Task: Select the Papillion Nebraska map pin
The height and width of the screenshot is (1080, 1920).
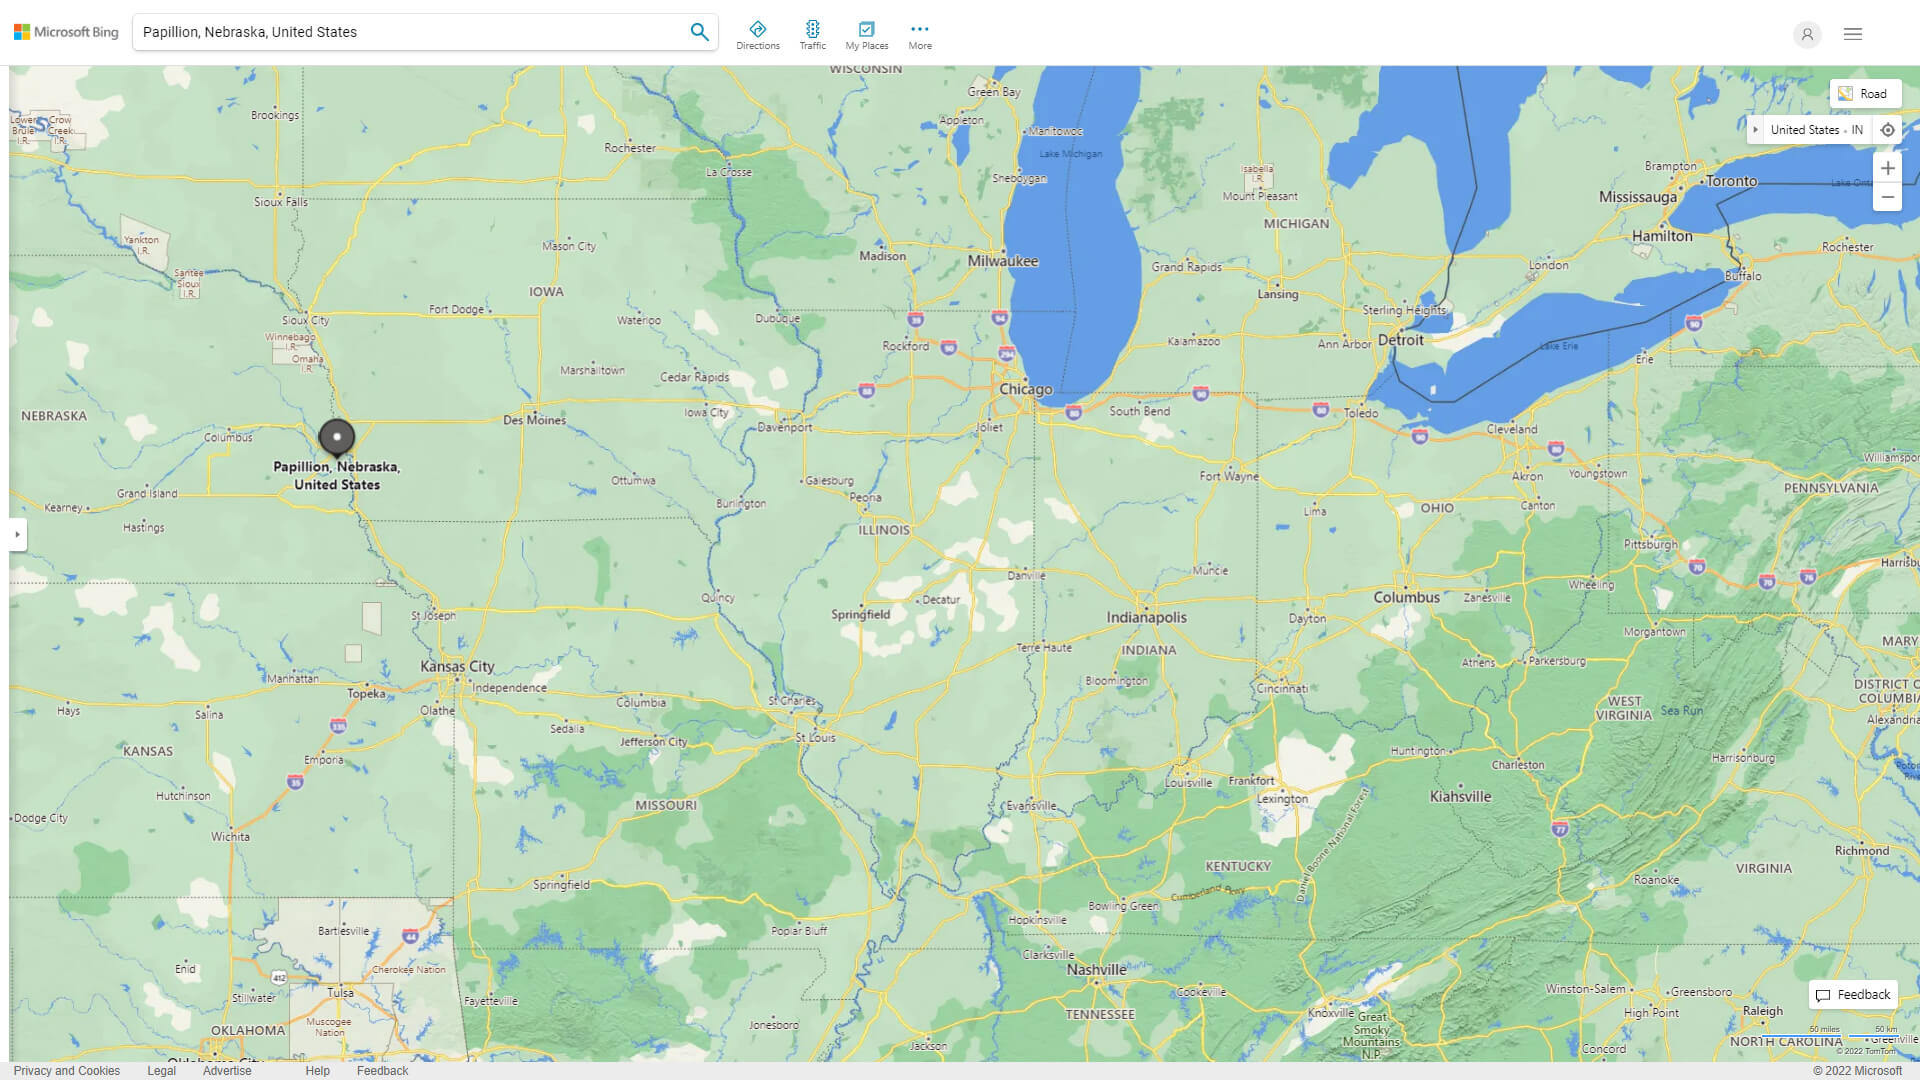Action: [337, 438]
